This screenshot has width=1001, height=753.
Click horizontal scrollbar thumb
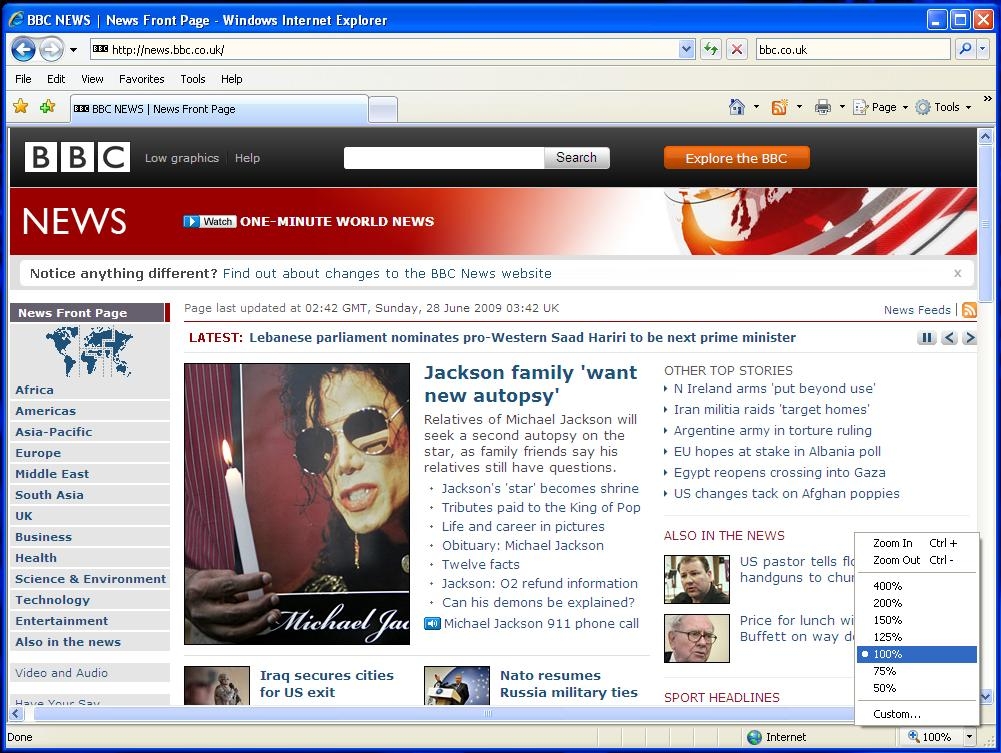488,713
